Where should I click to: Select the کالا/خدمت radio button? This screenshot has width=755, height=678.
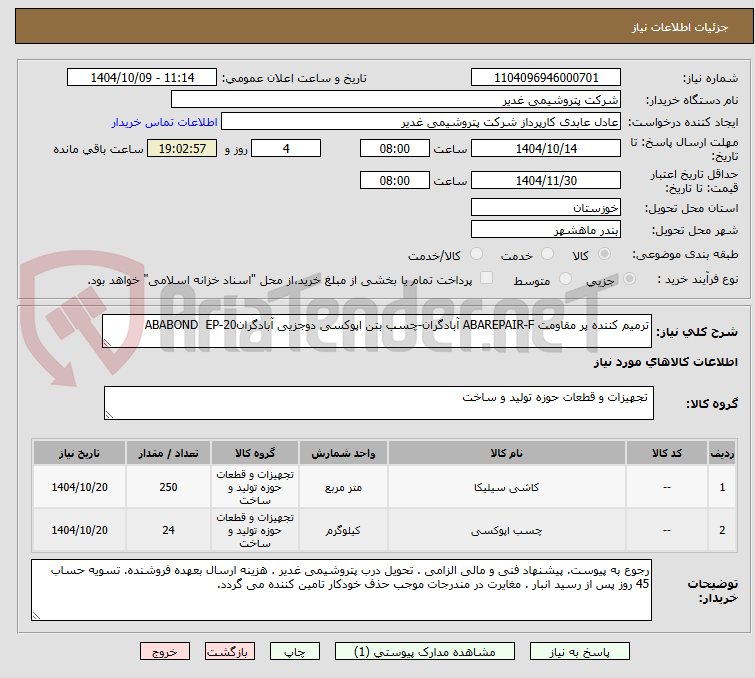(x=476, y=254)
